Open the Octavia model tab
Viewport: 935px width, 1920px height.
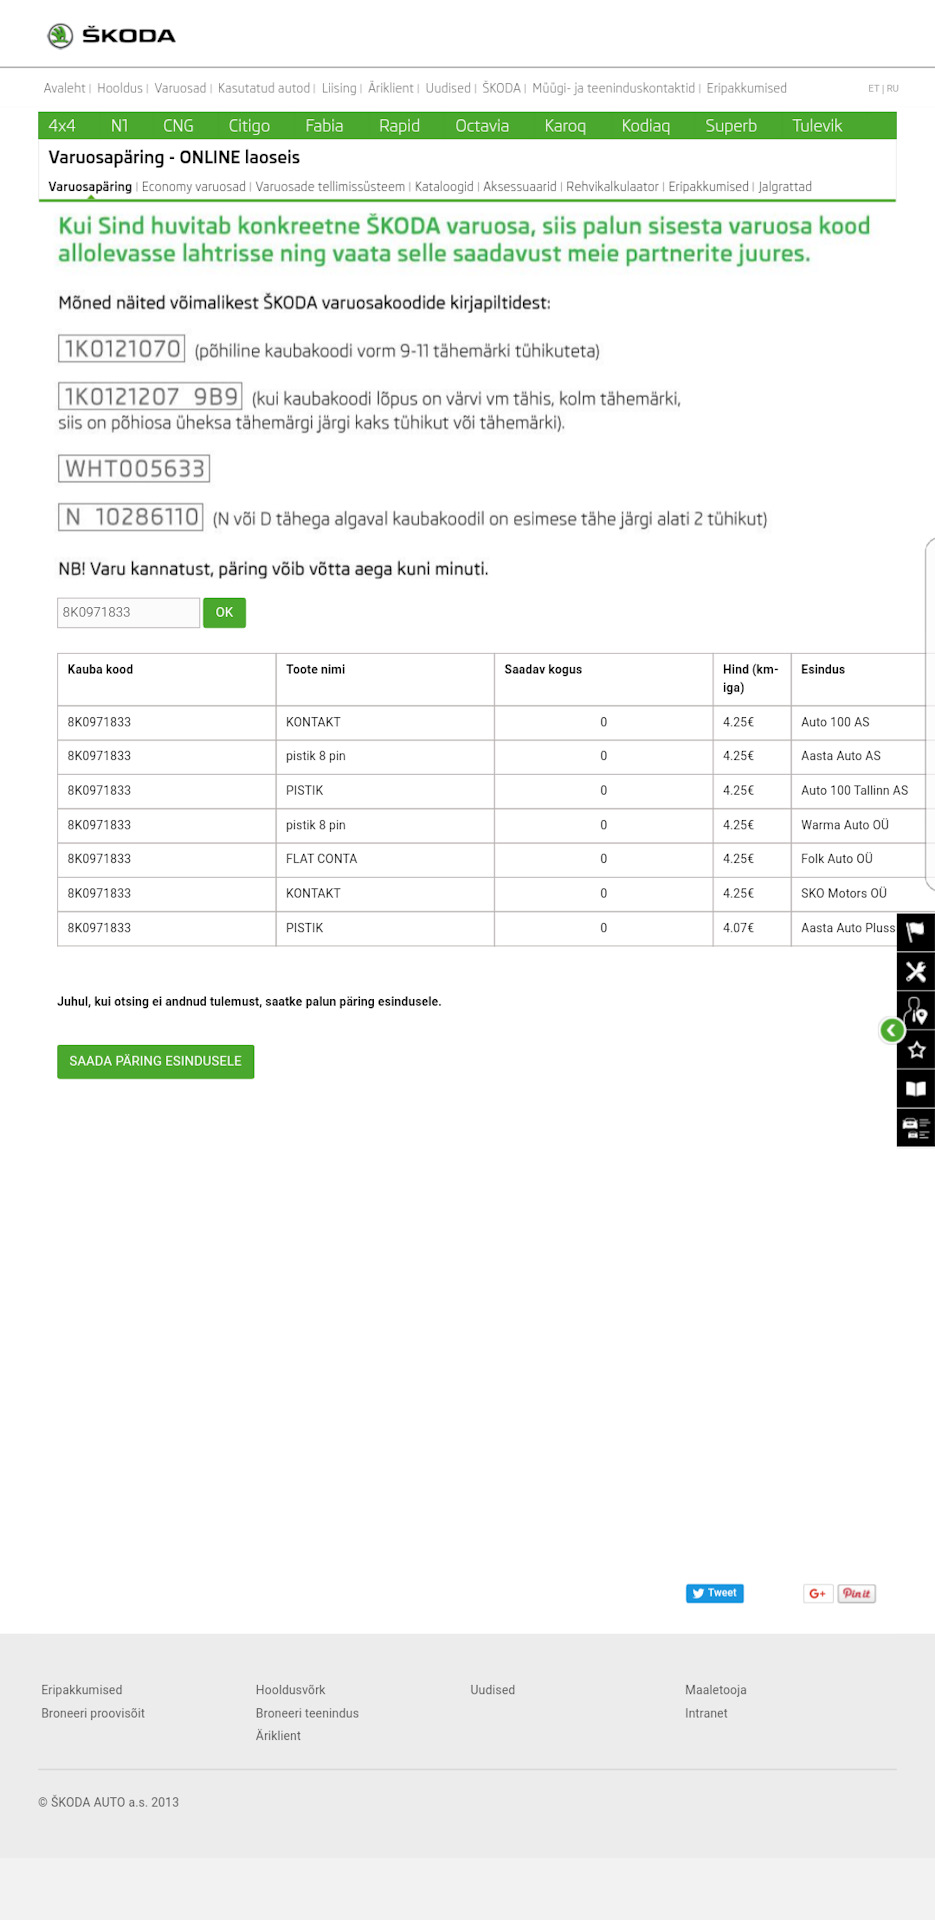click(482, 126)
